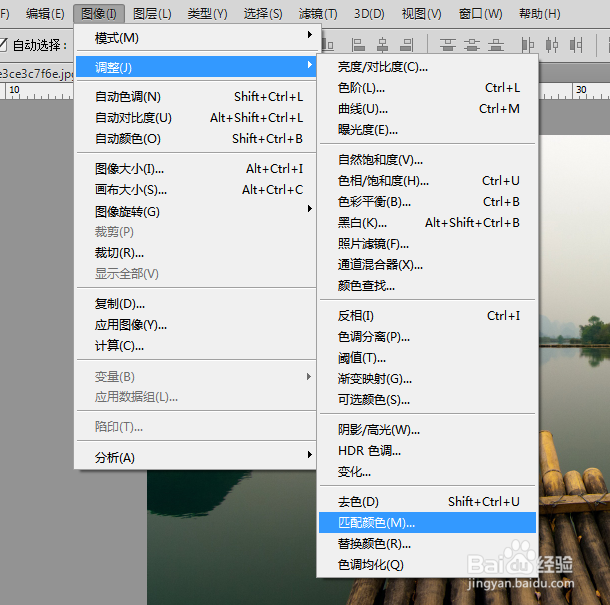Screen dimensions: 610x605
Task: Open the 帮助(H) menu
Action: [540, 14]
